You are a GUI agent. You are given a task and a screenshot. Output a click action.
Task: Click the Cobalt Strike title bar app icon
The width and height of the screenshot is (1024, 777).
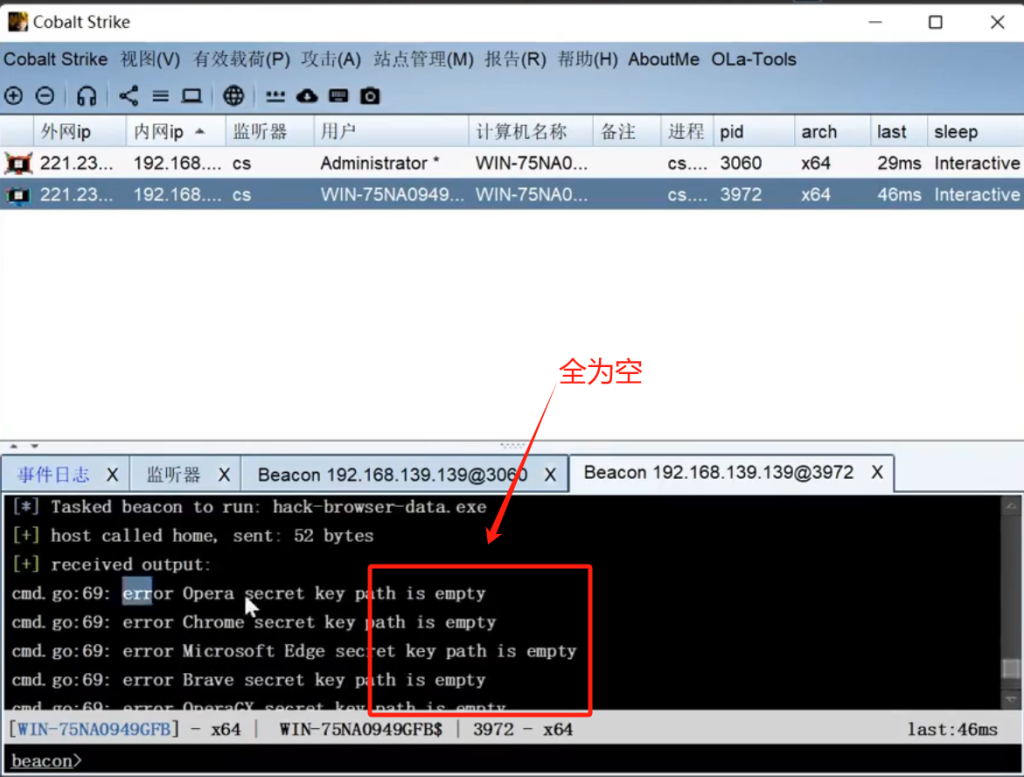click(18, 22)
